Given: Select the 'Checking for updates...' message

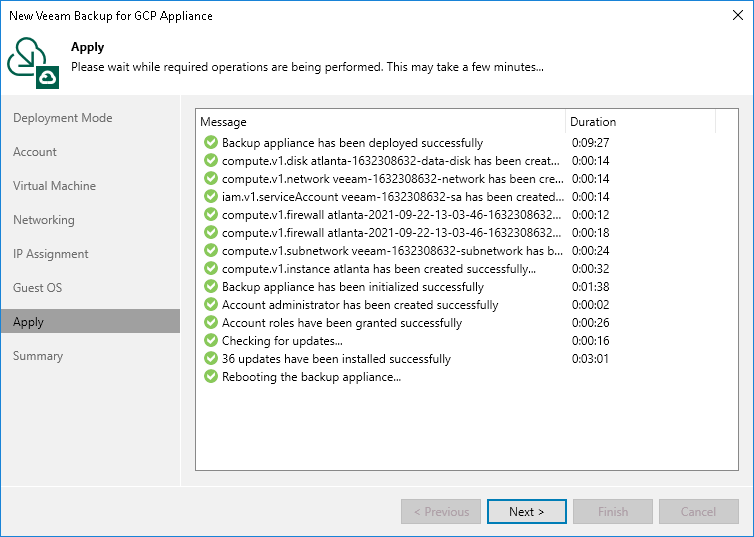Looking at the screenshot, I should pyautogui.click(x=282, y=341).
